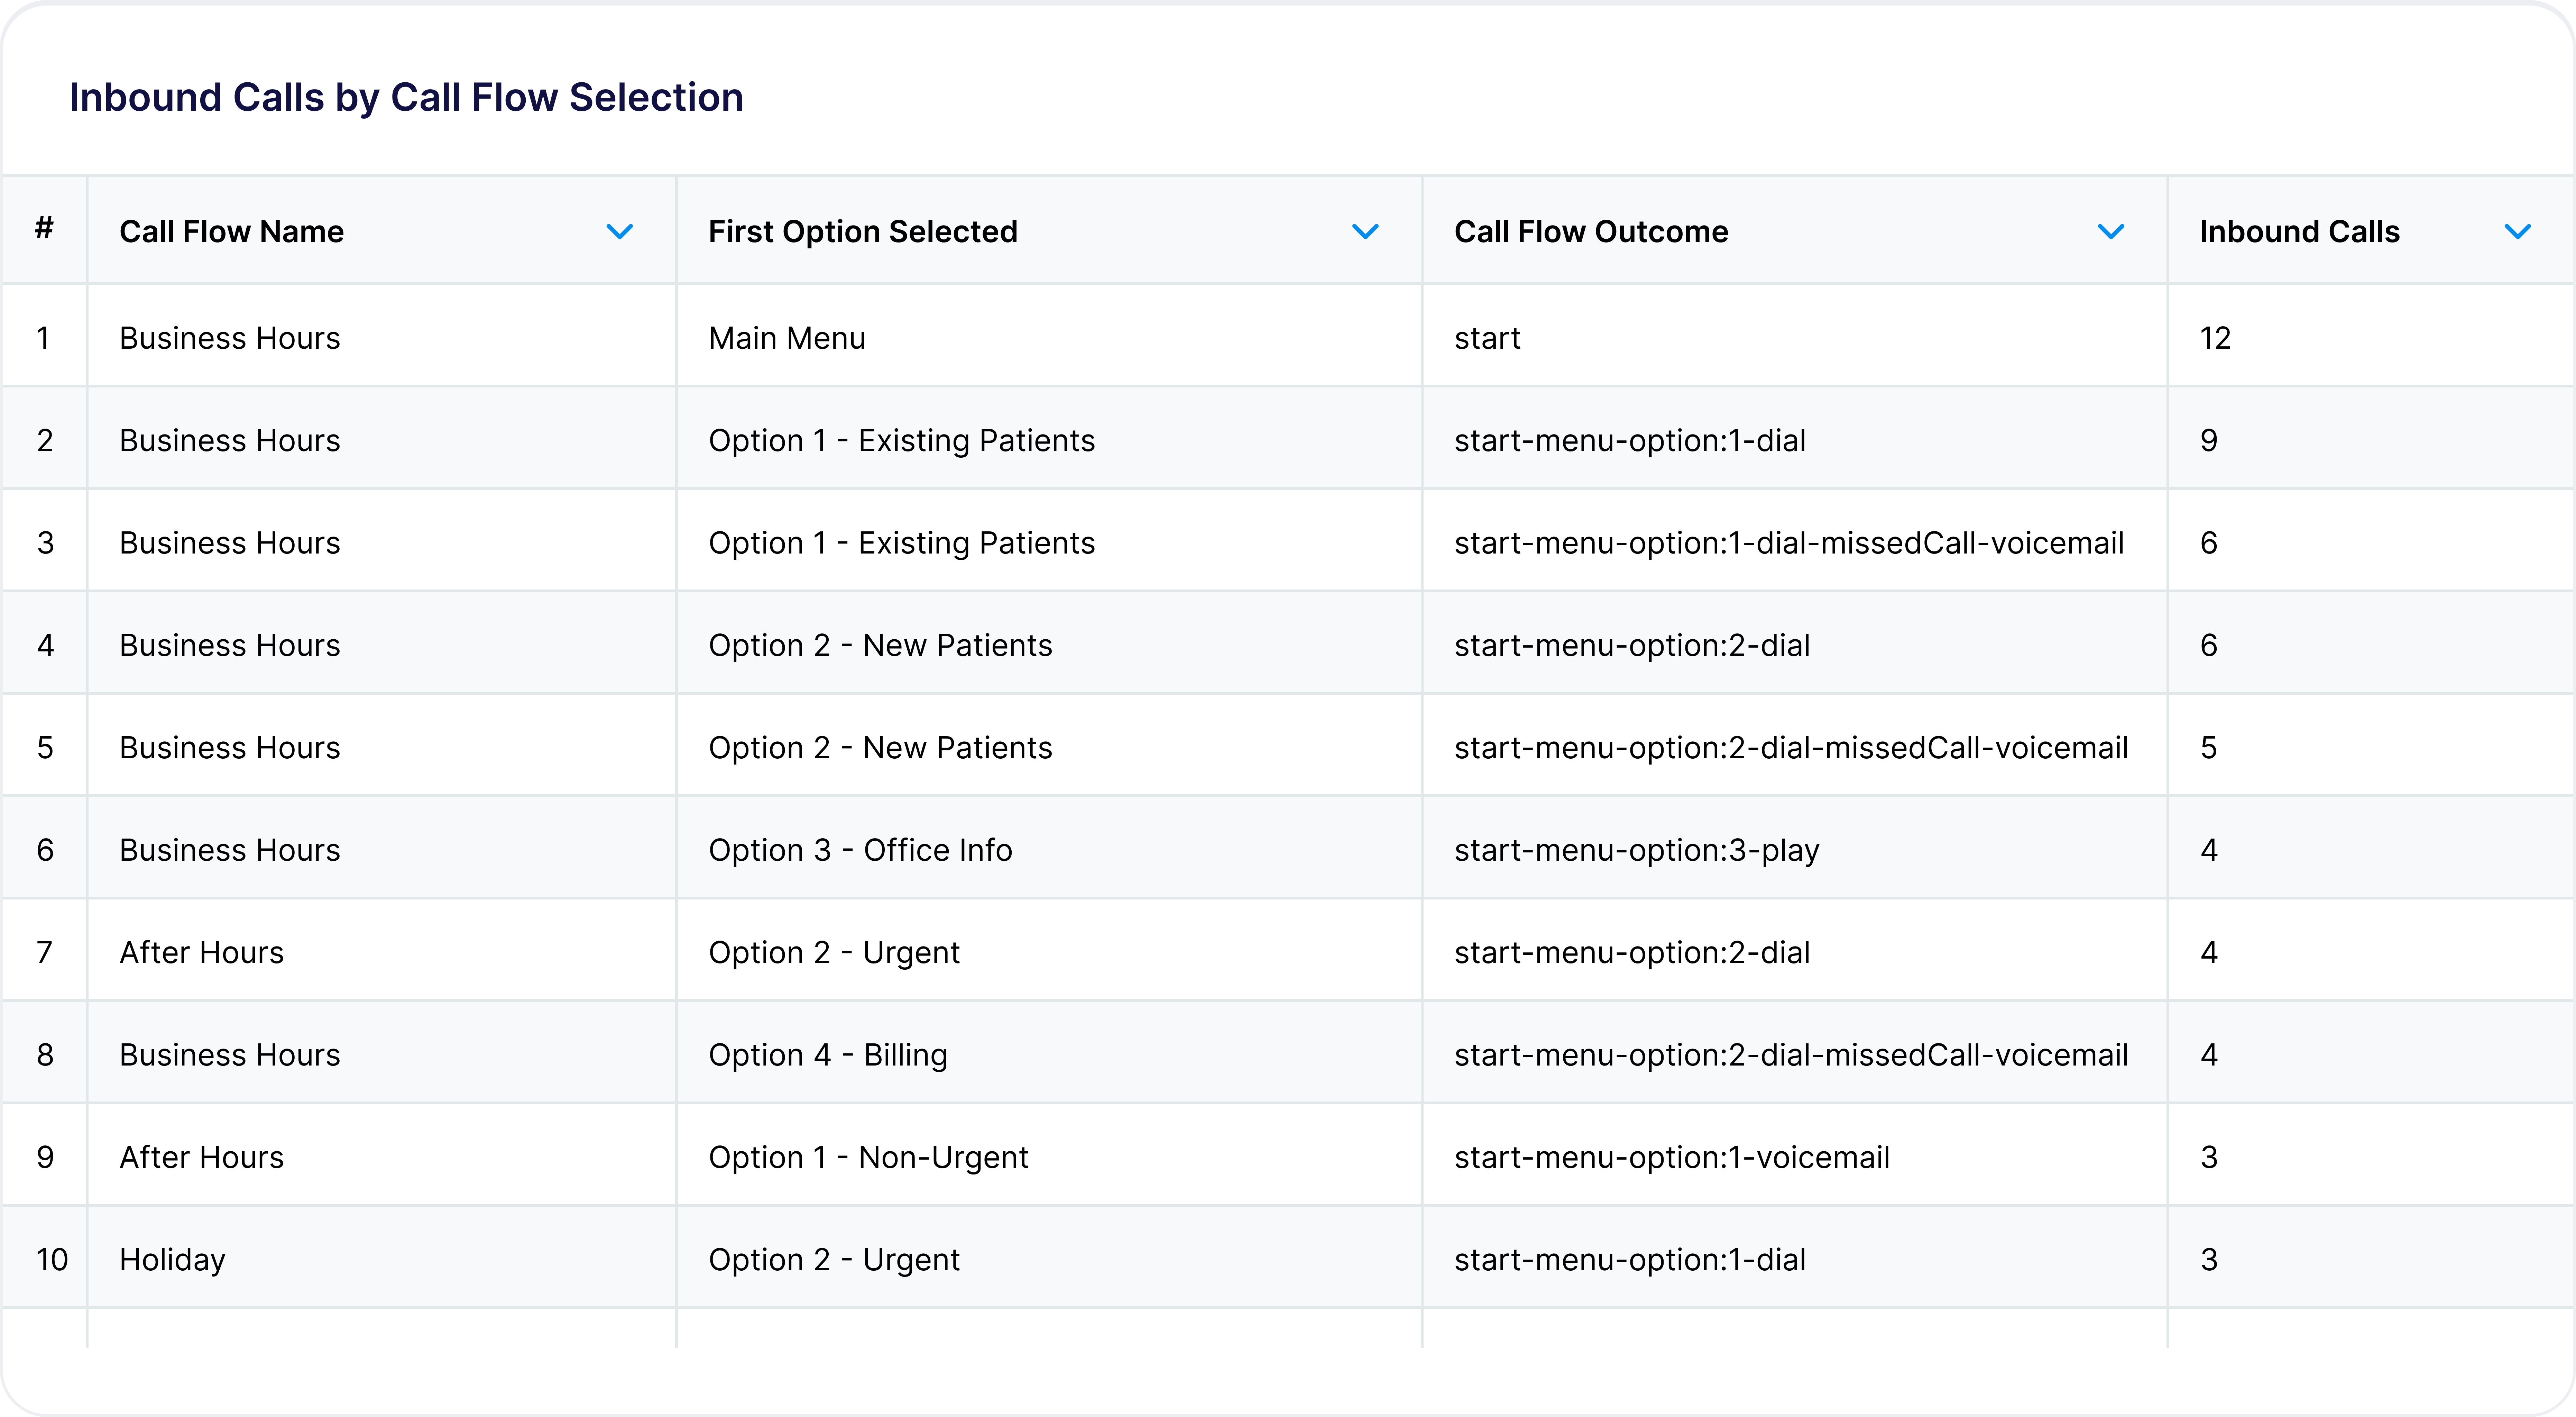
Task: Click row number 7
Action: (45, 953)
